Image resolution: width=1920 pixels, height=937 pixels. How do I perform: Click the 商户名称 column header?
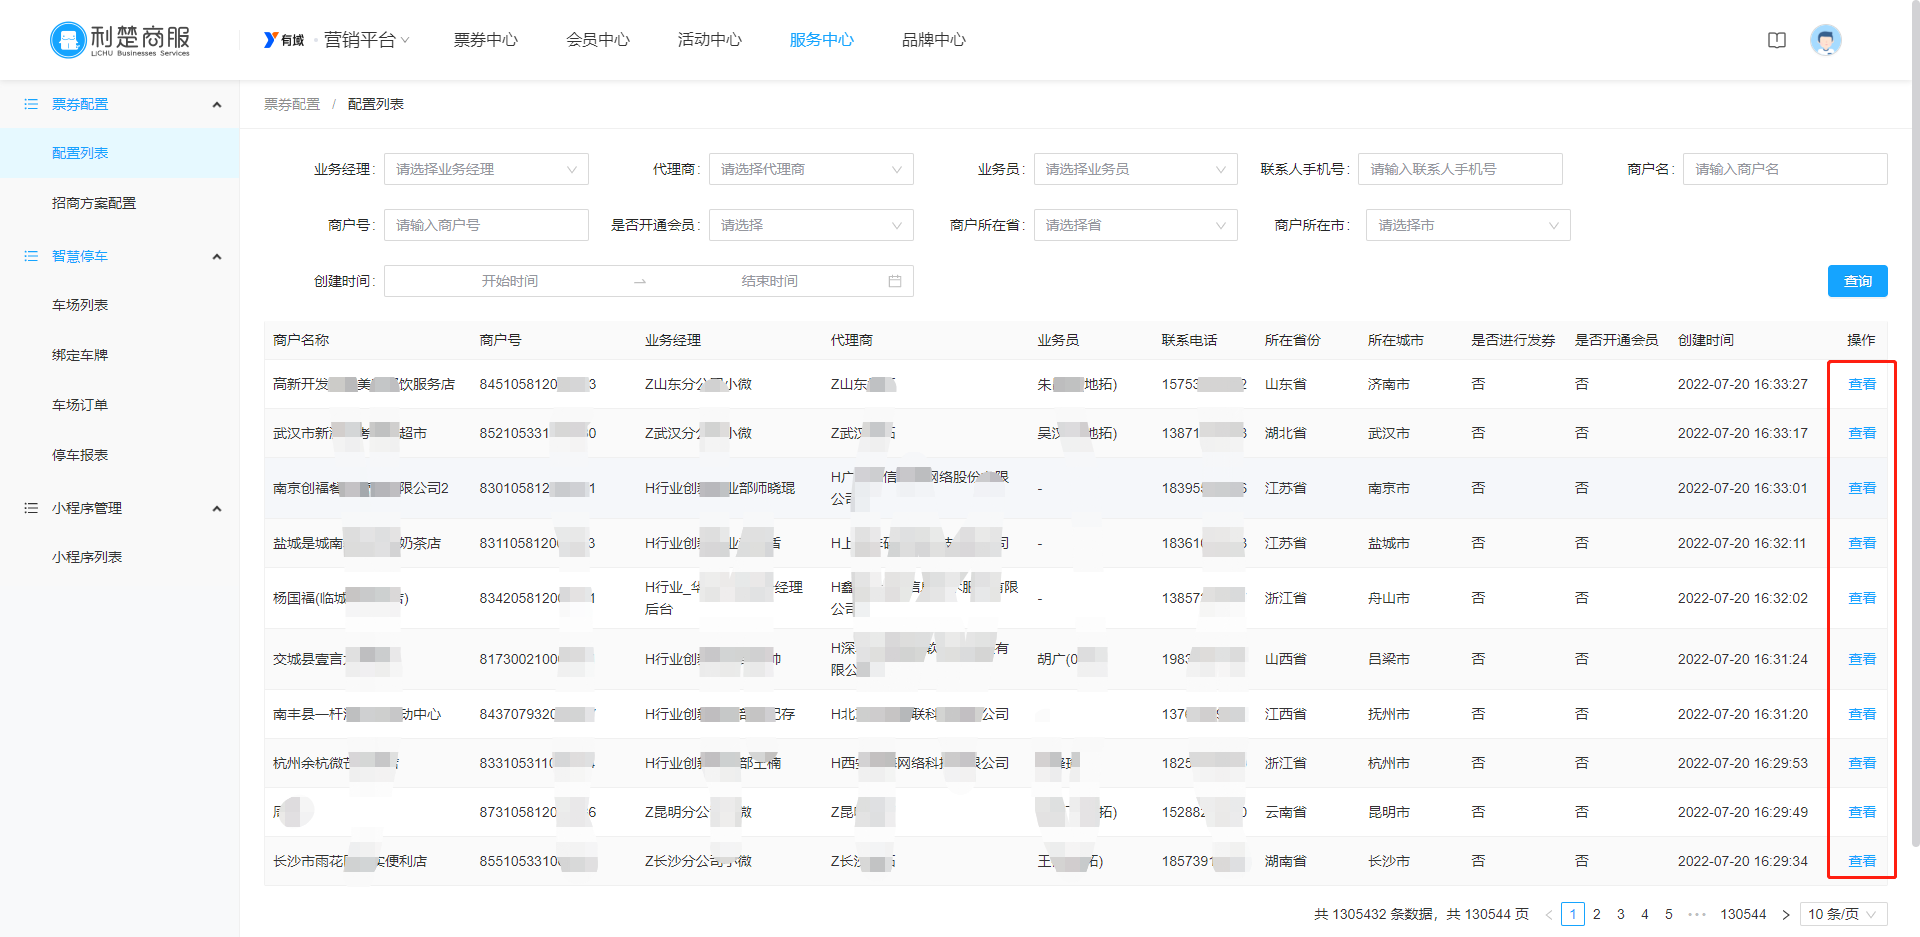(301, 340)
